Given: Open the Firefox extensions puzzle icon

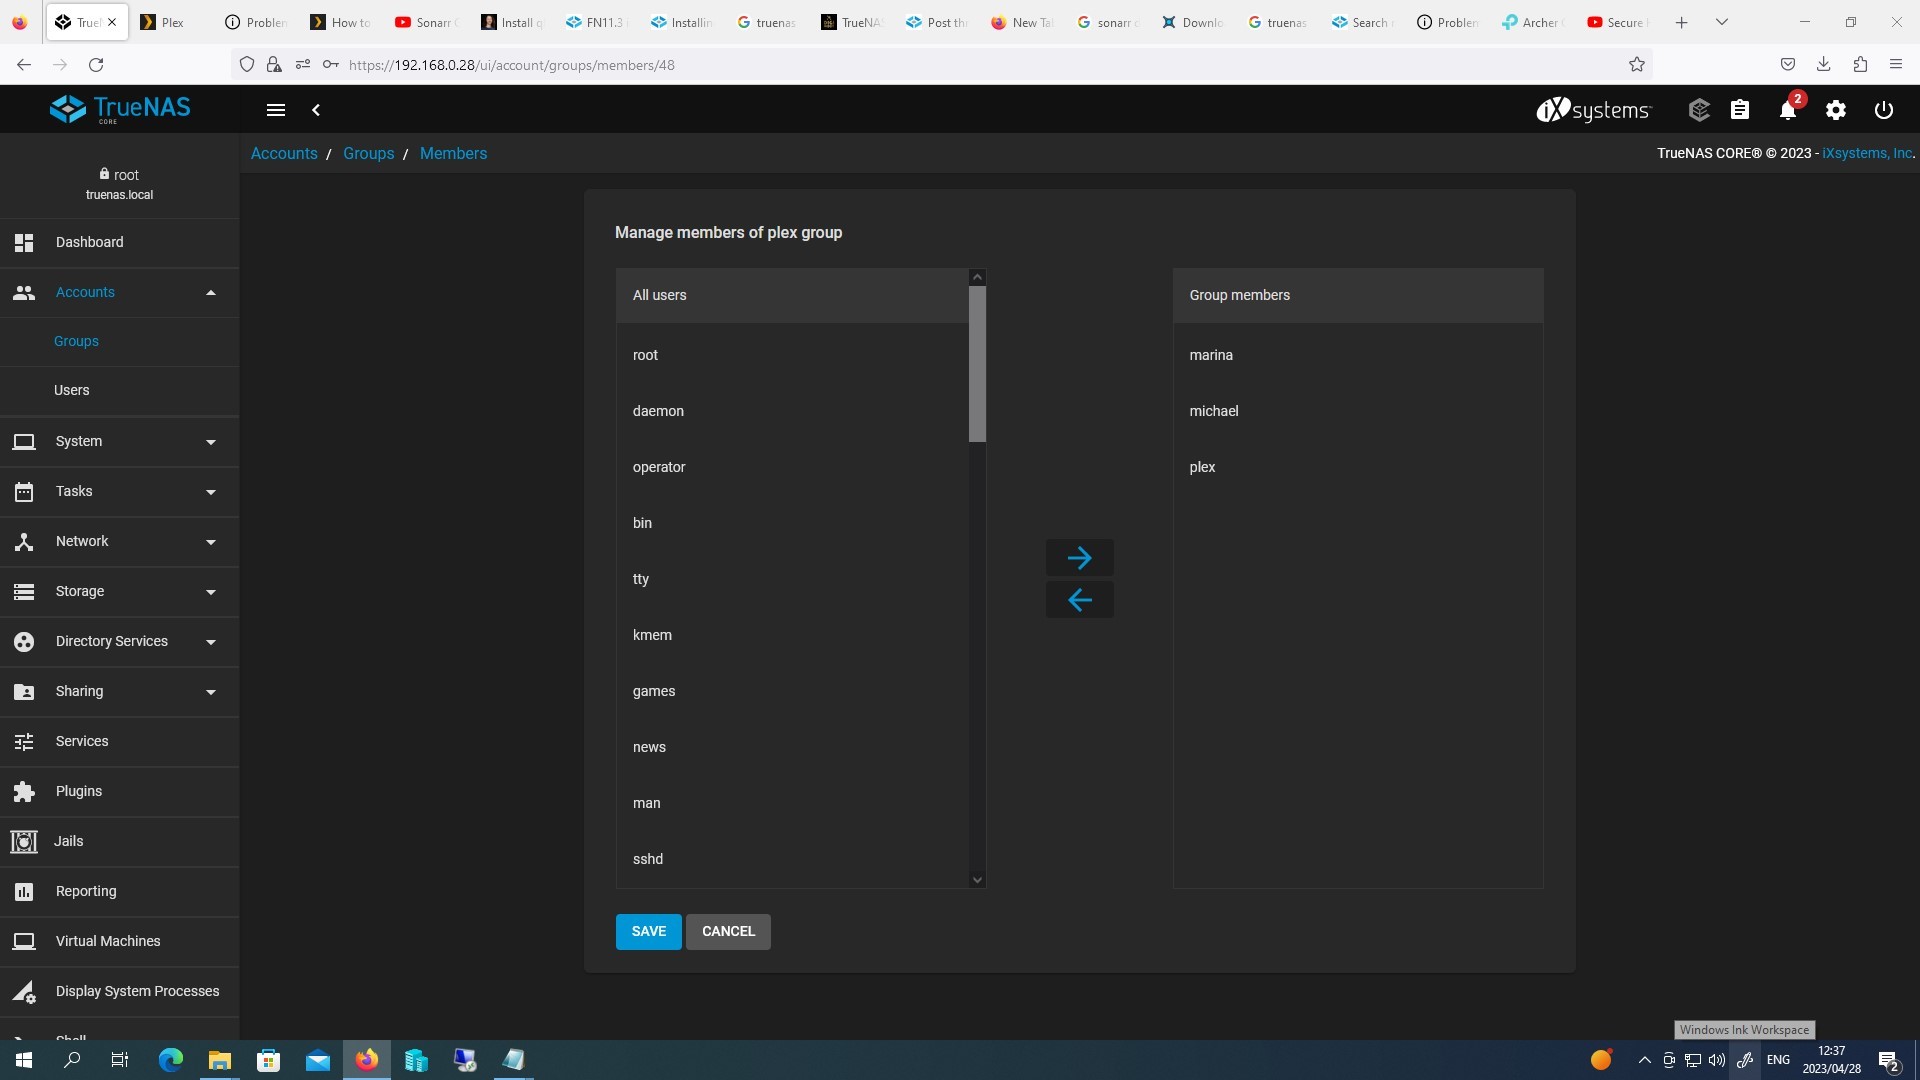Looking at the screenshot, I should pos(1860,65).
